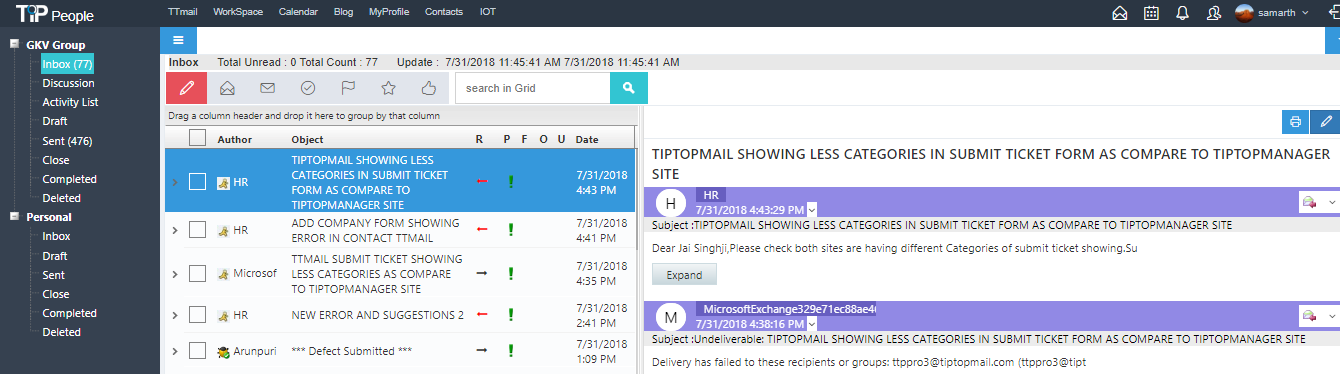Expand the NEW ERROR AND SUGGESTIONS 2 row
The image size is (1340, 374).
(x=175, y=315)
